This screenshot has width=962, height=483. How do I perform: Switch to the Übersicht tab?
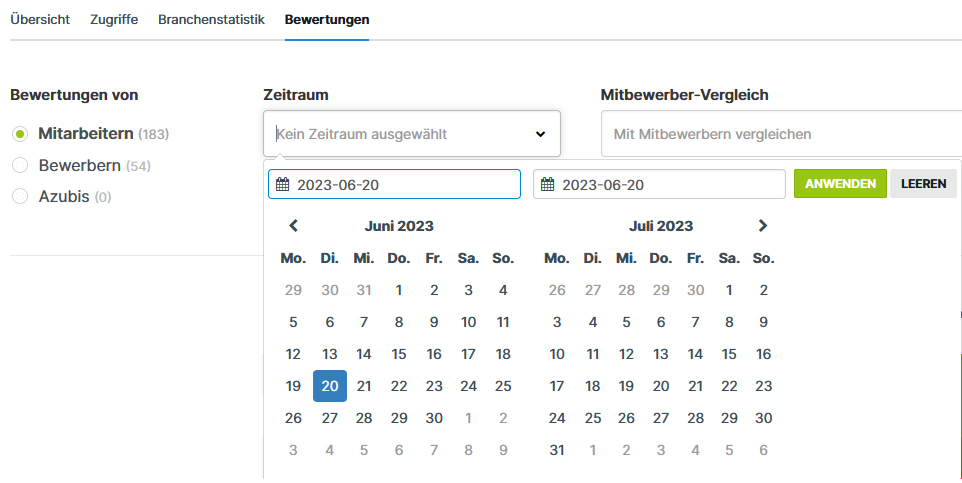[x=40, y=20]
